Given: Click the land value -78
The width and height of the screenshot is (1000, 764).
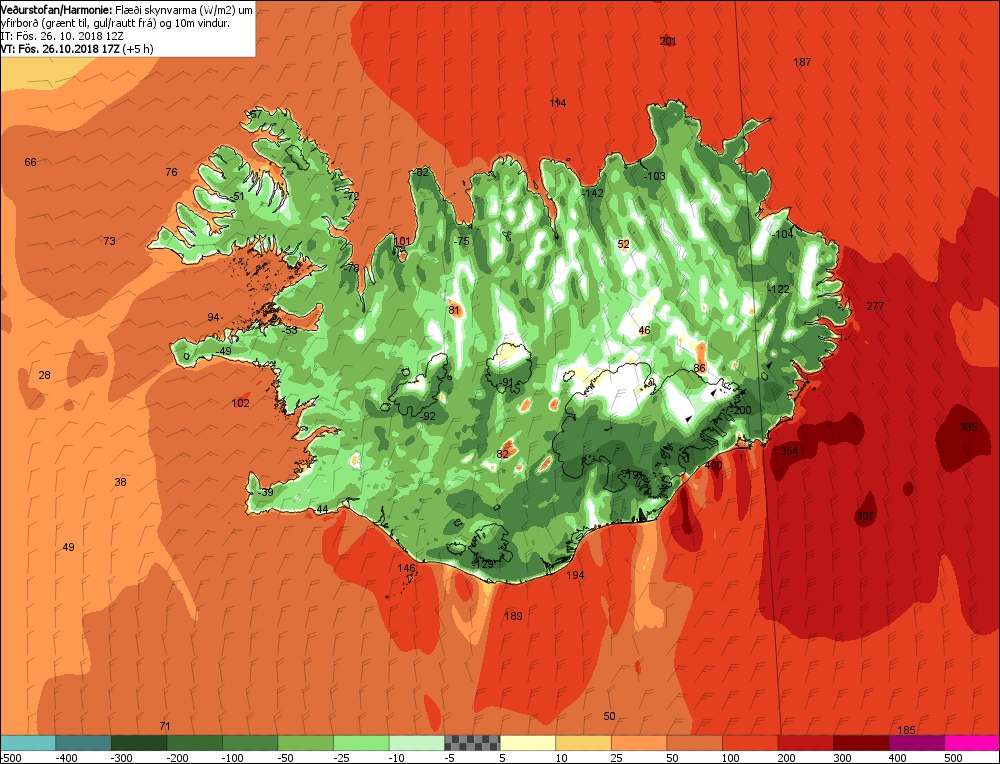Looking at the screenshot, I should tap(351, 268).
